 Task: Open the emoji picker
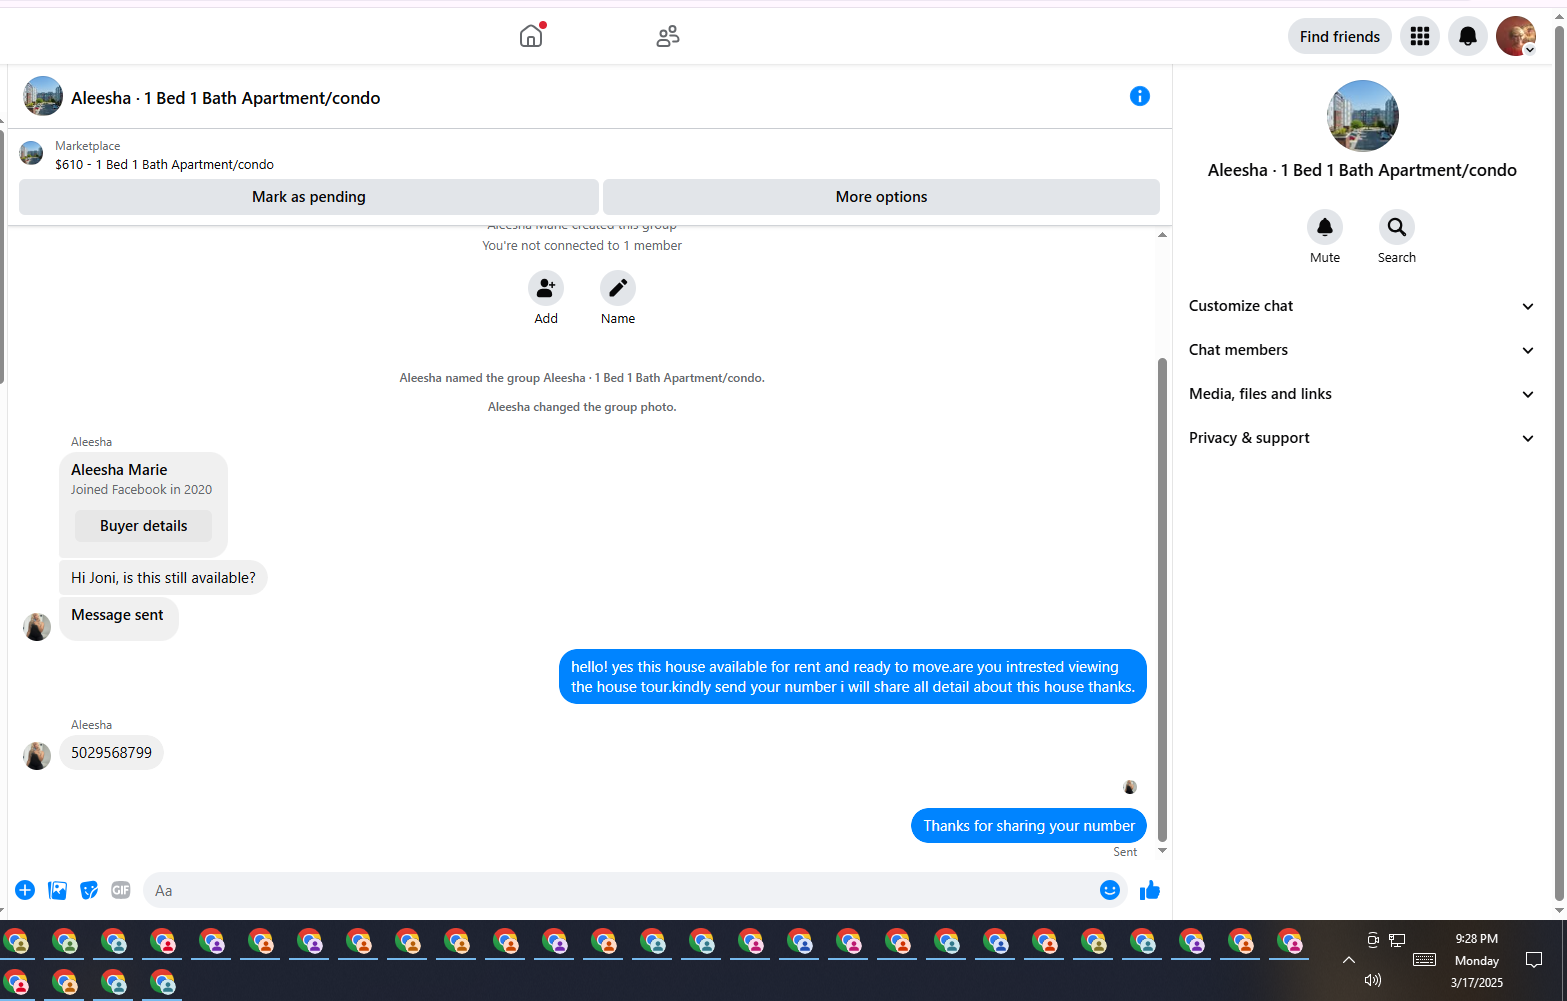(1110, 890)
